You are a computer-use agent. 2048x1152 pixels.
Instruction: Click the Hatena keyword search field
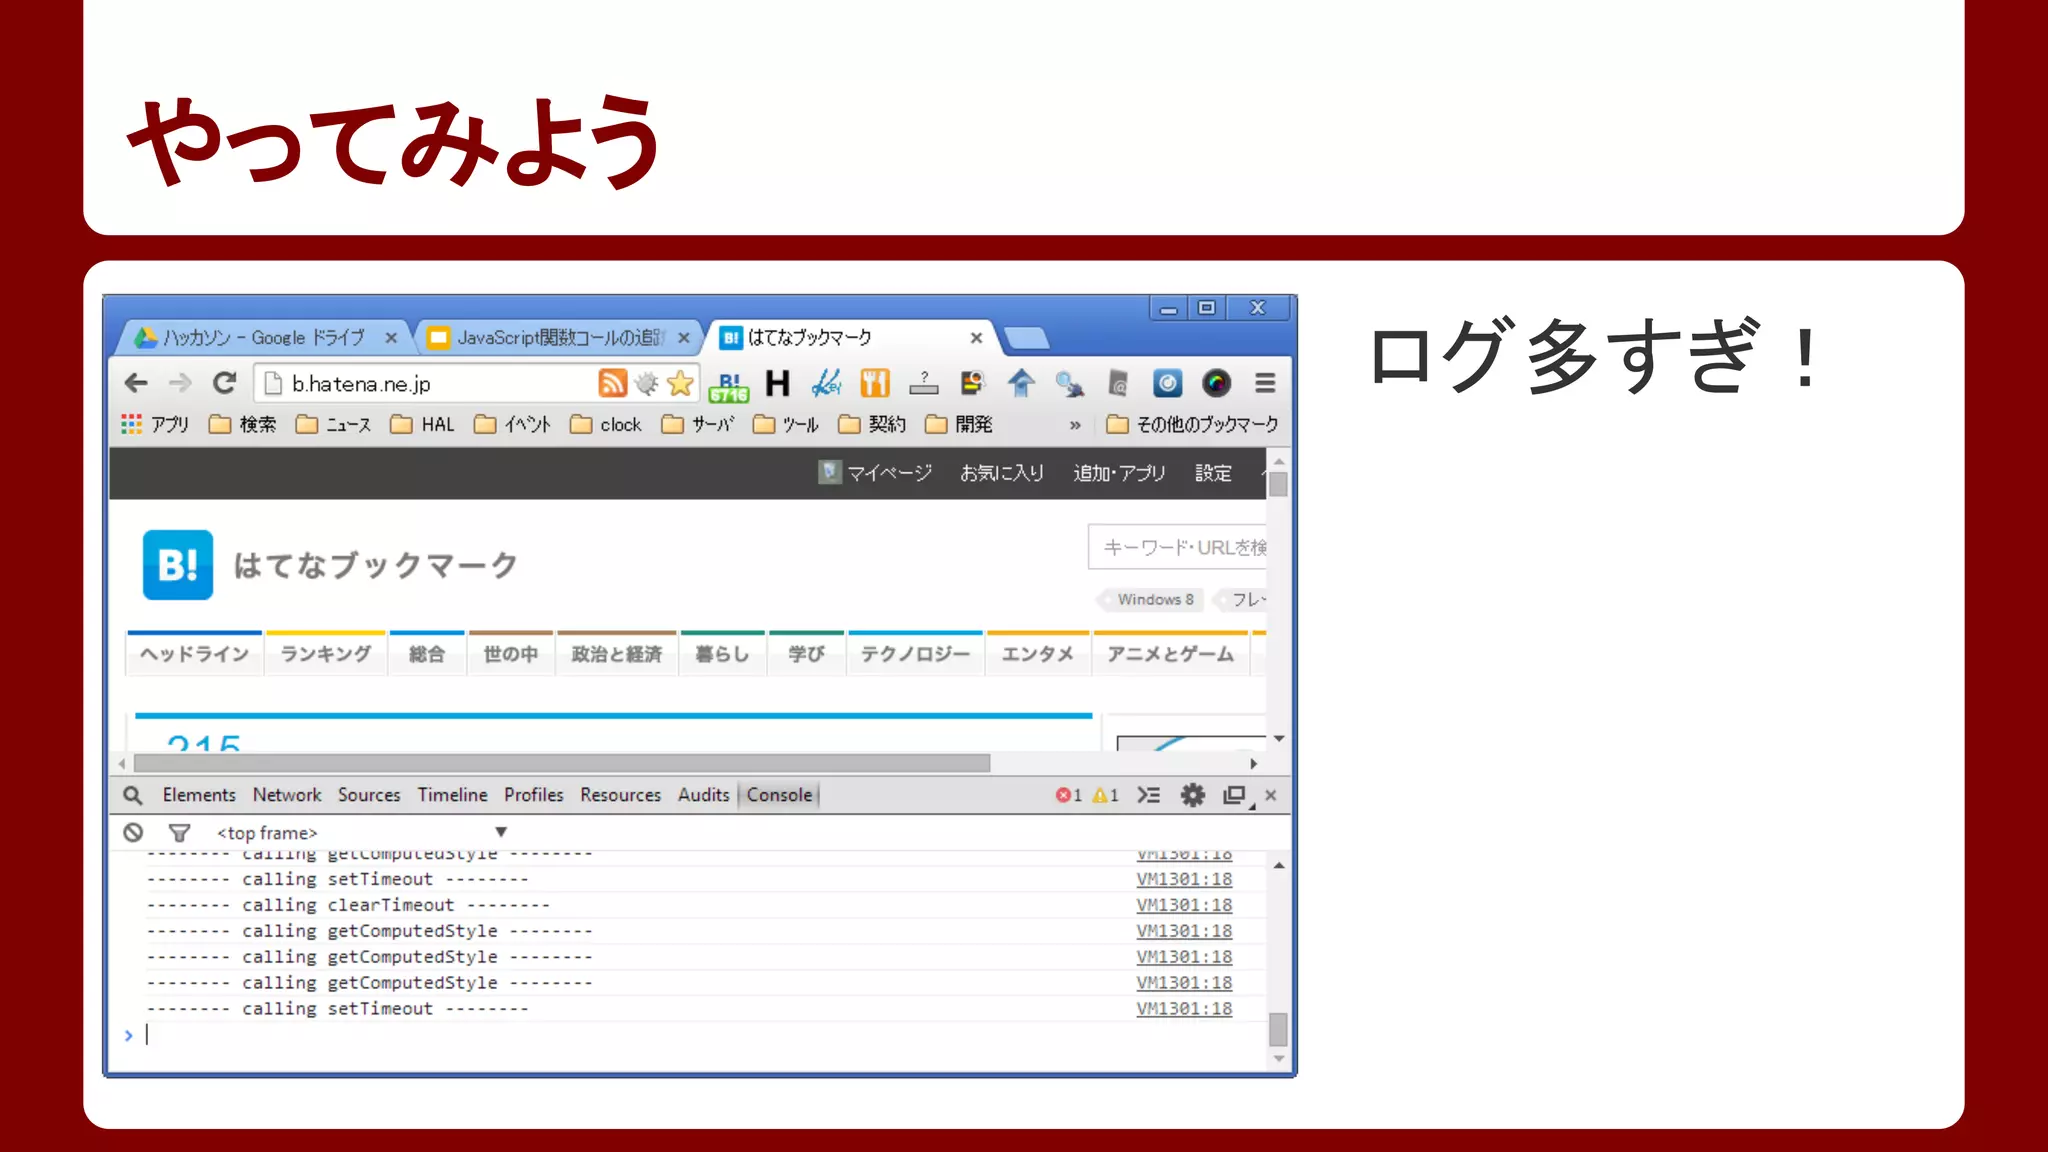(x=1180, y=547)
